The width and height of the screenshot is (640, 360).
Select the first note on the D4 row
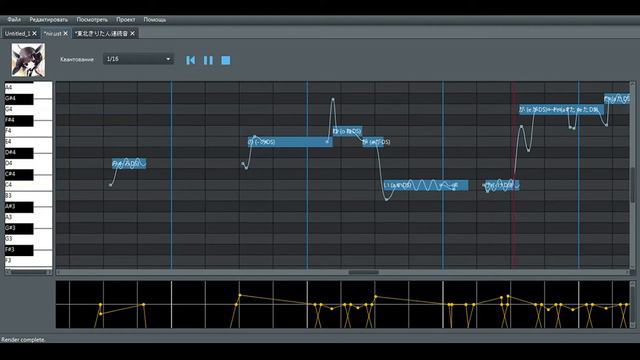[129, 164]
